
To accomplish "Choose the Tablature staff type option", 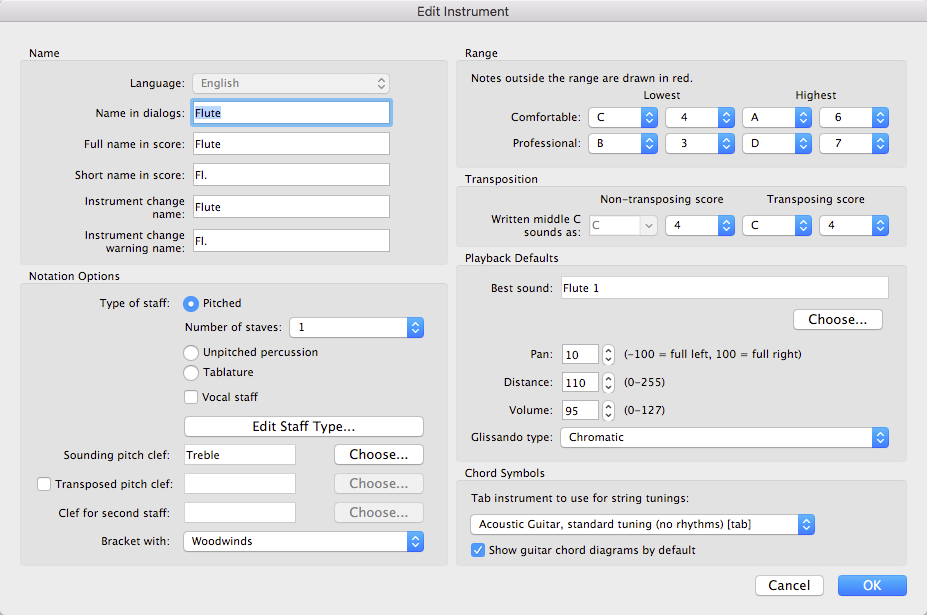I will tap(191, 372).
